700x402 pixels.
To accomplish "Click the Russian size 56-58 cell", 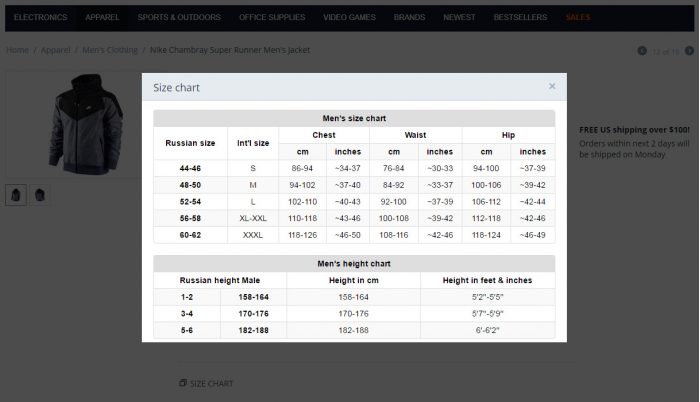I will tap(190, 218).
